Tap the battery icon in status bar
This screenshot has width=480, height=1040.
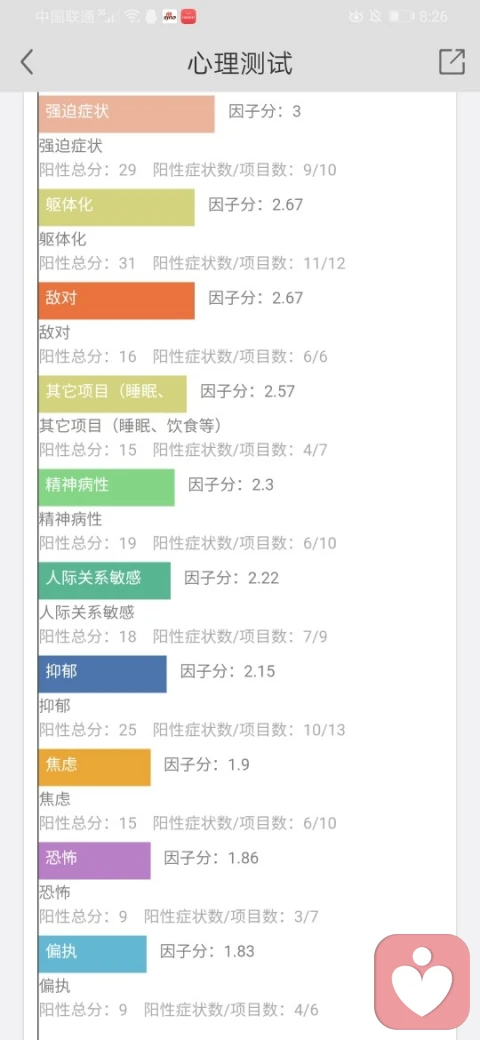(401, 17)
